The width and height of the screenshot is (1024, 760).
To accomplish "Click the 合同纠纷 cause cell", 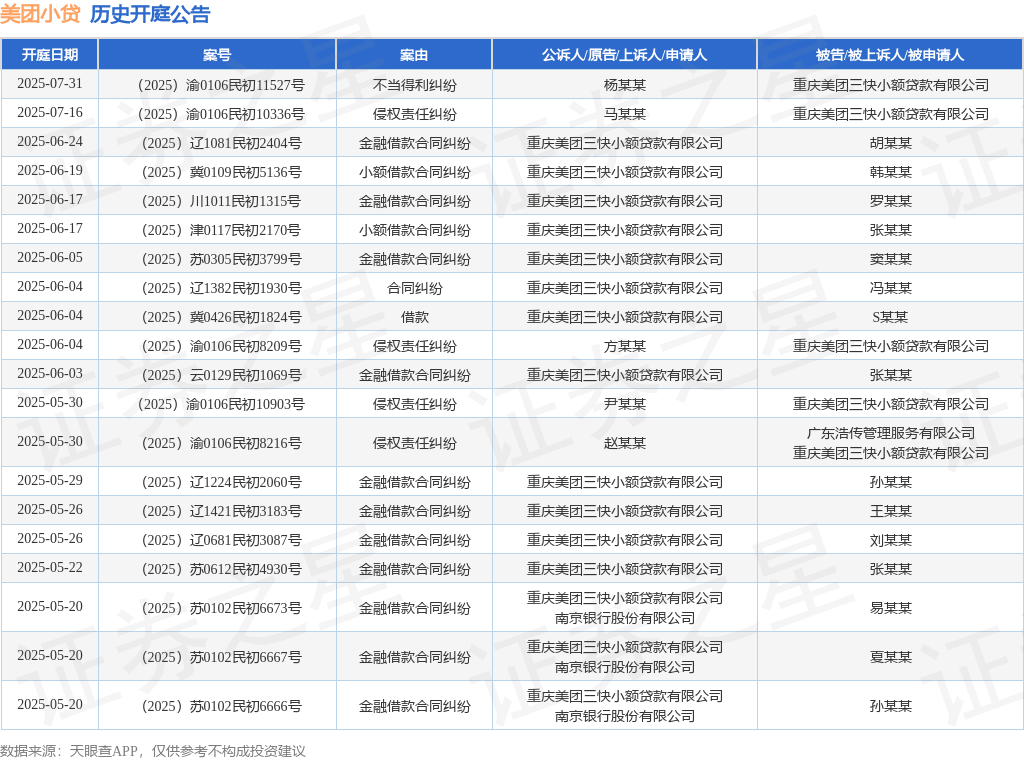I will pos(414,288).
